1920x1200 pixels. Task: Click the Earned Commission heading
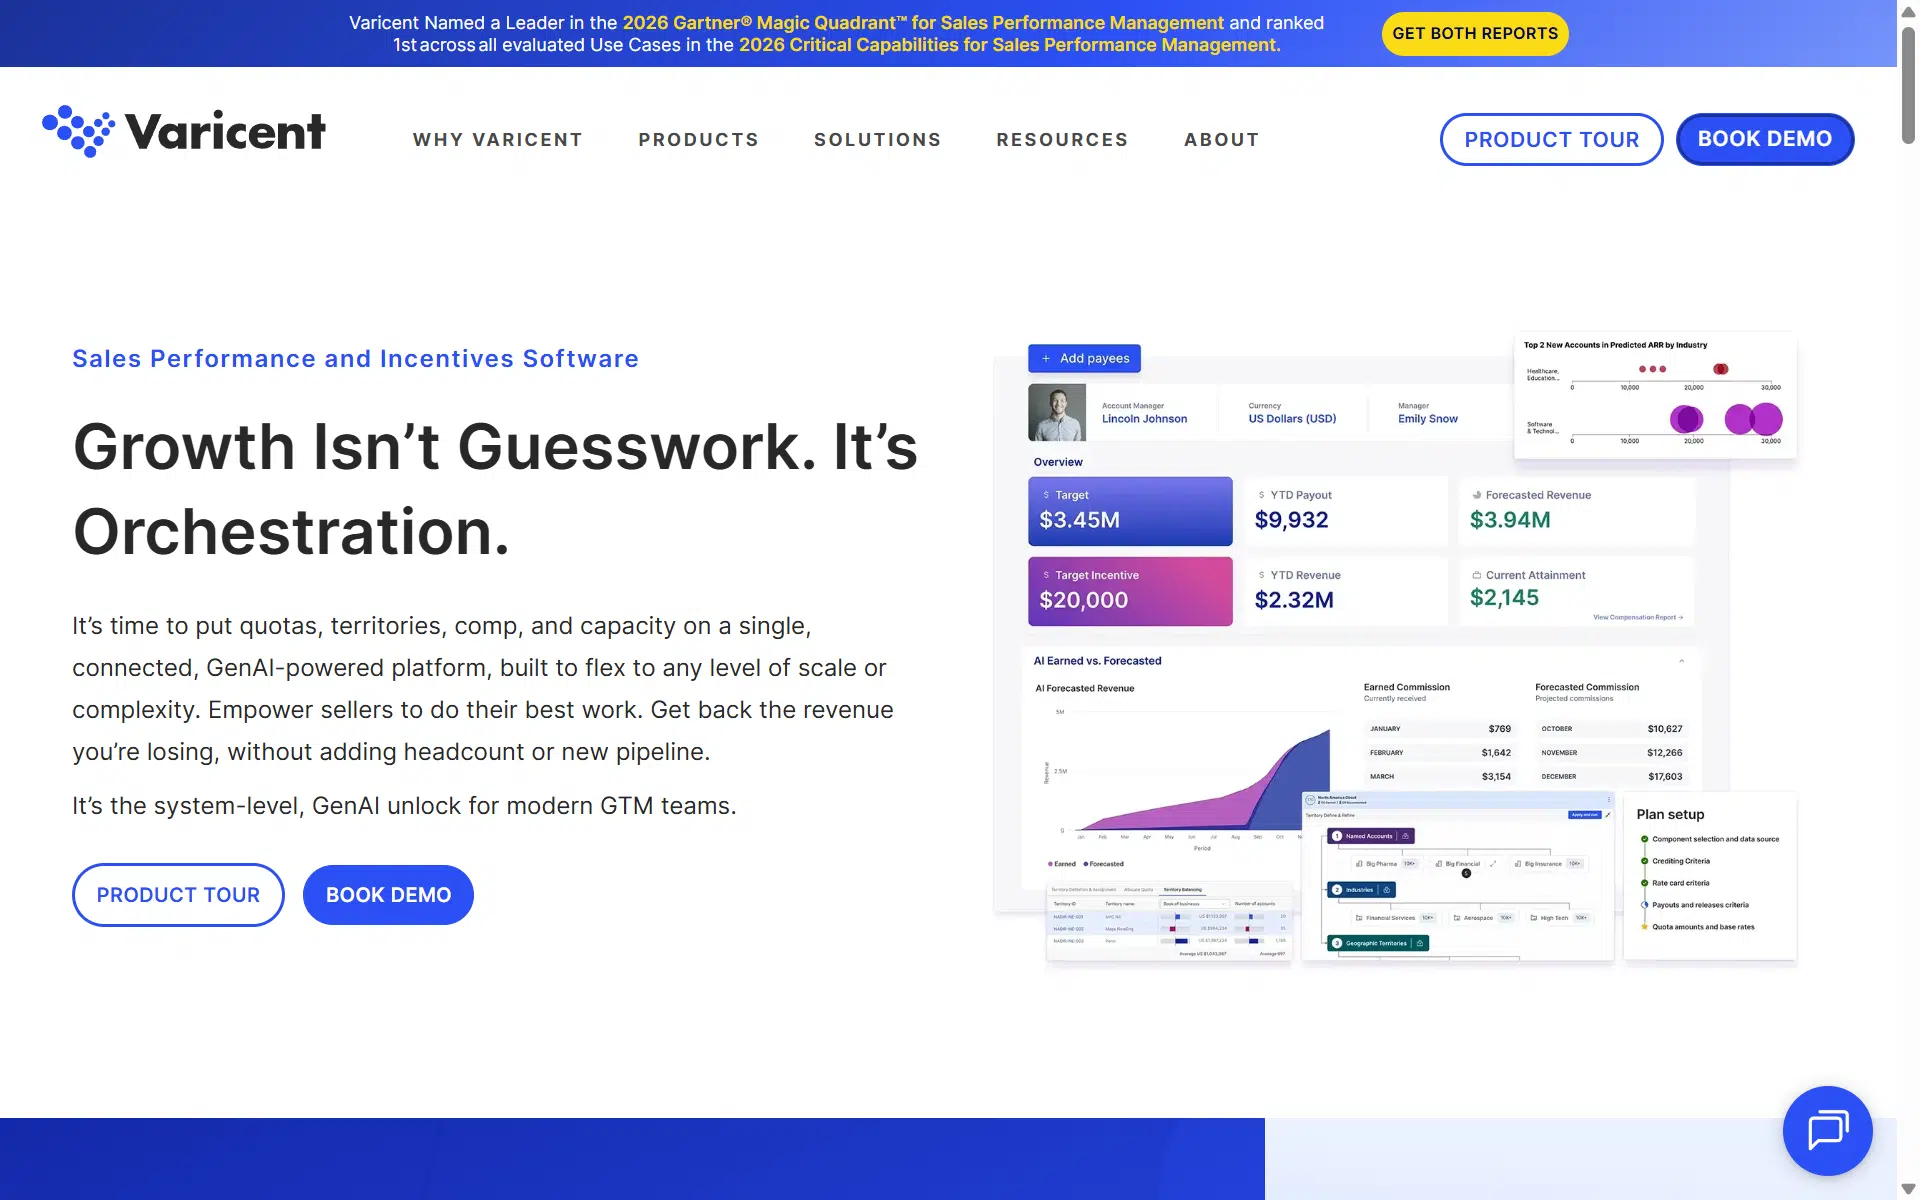1406,687
